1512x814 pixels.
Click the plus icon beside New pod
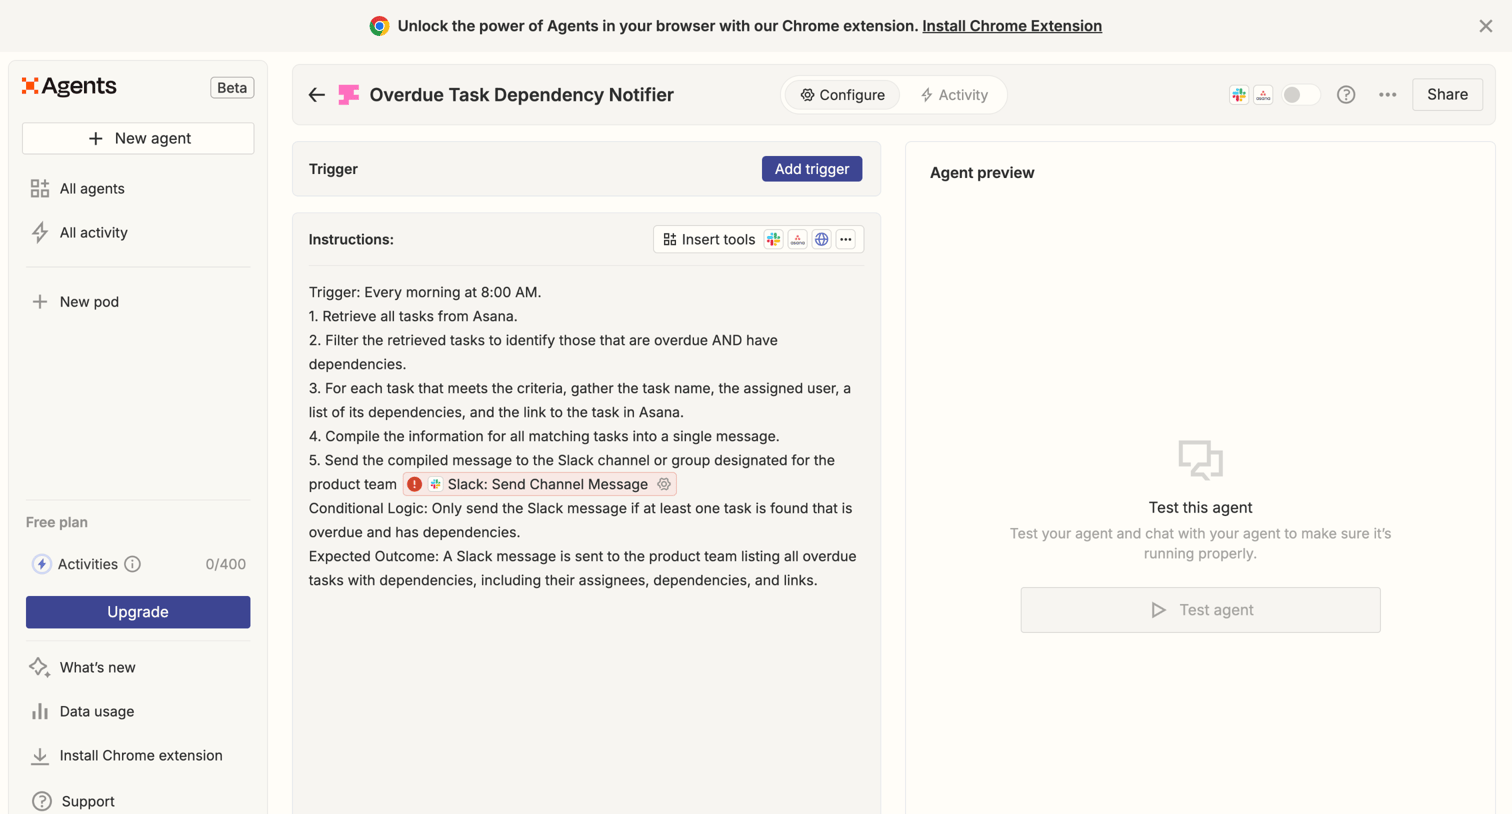point(40,301)
